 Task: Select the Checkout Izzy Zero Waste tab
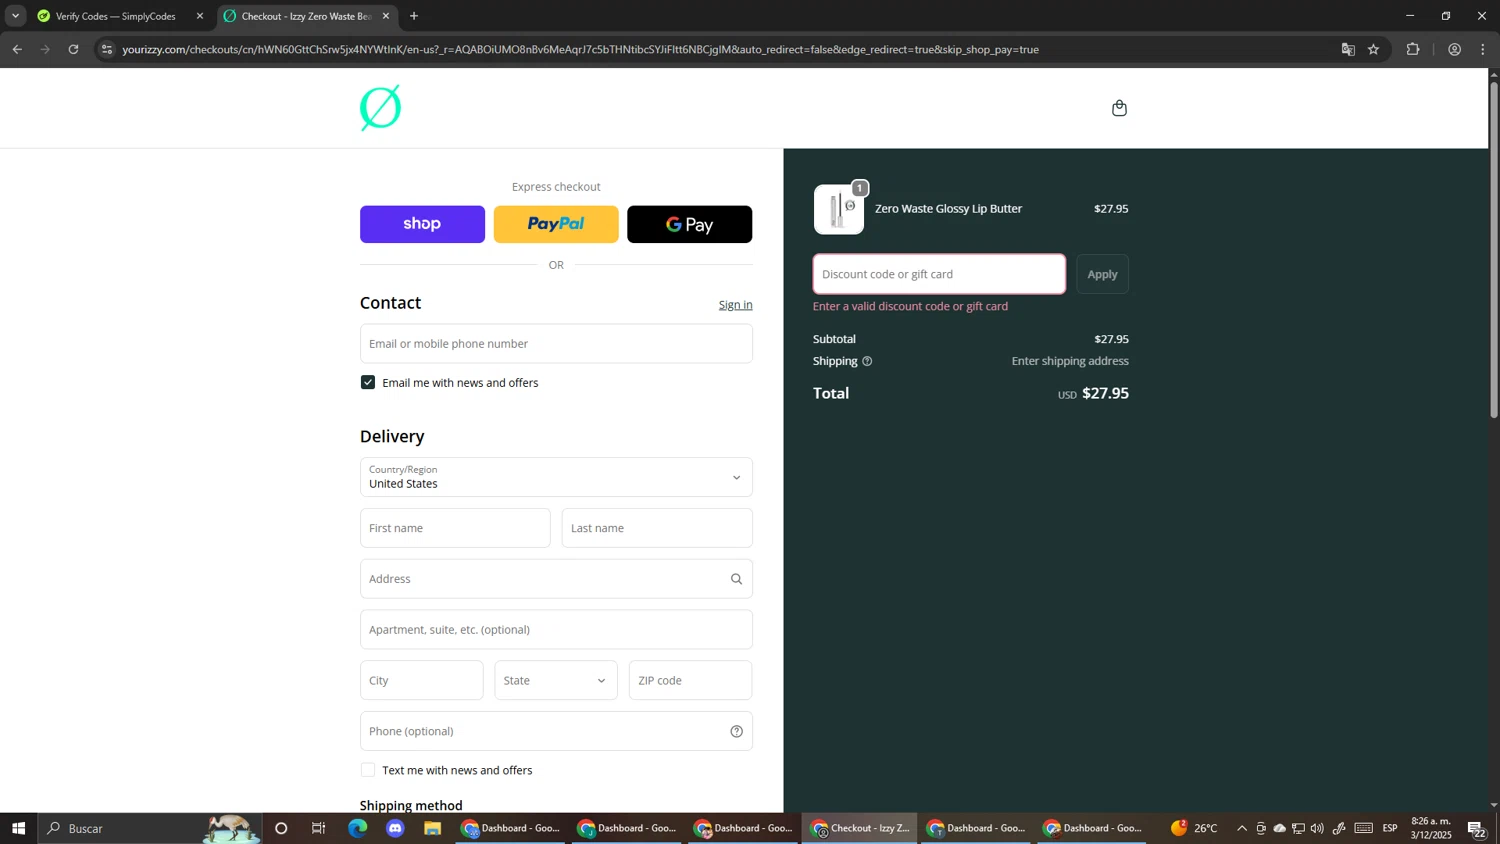tap(305, 16)
